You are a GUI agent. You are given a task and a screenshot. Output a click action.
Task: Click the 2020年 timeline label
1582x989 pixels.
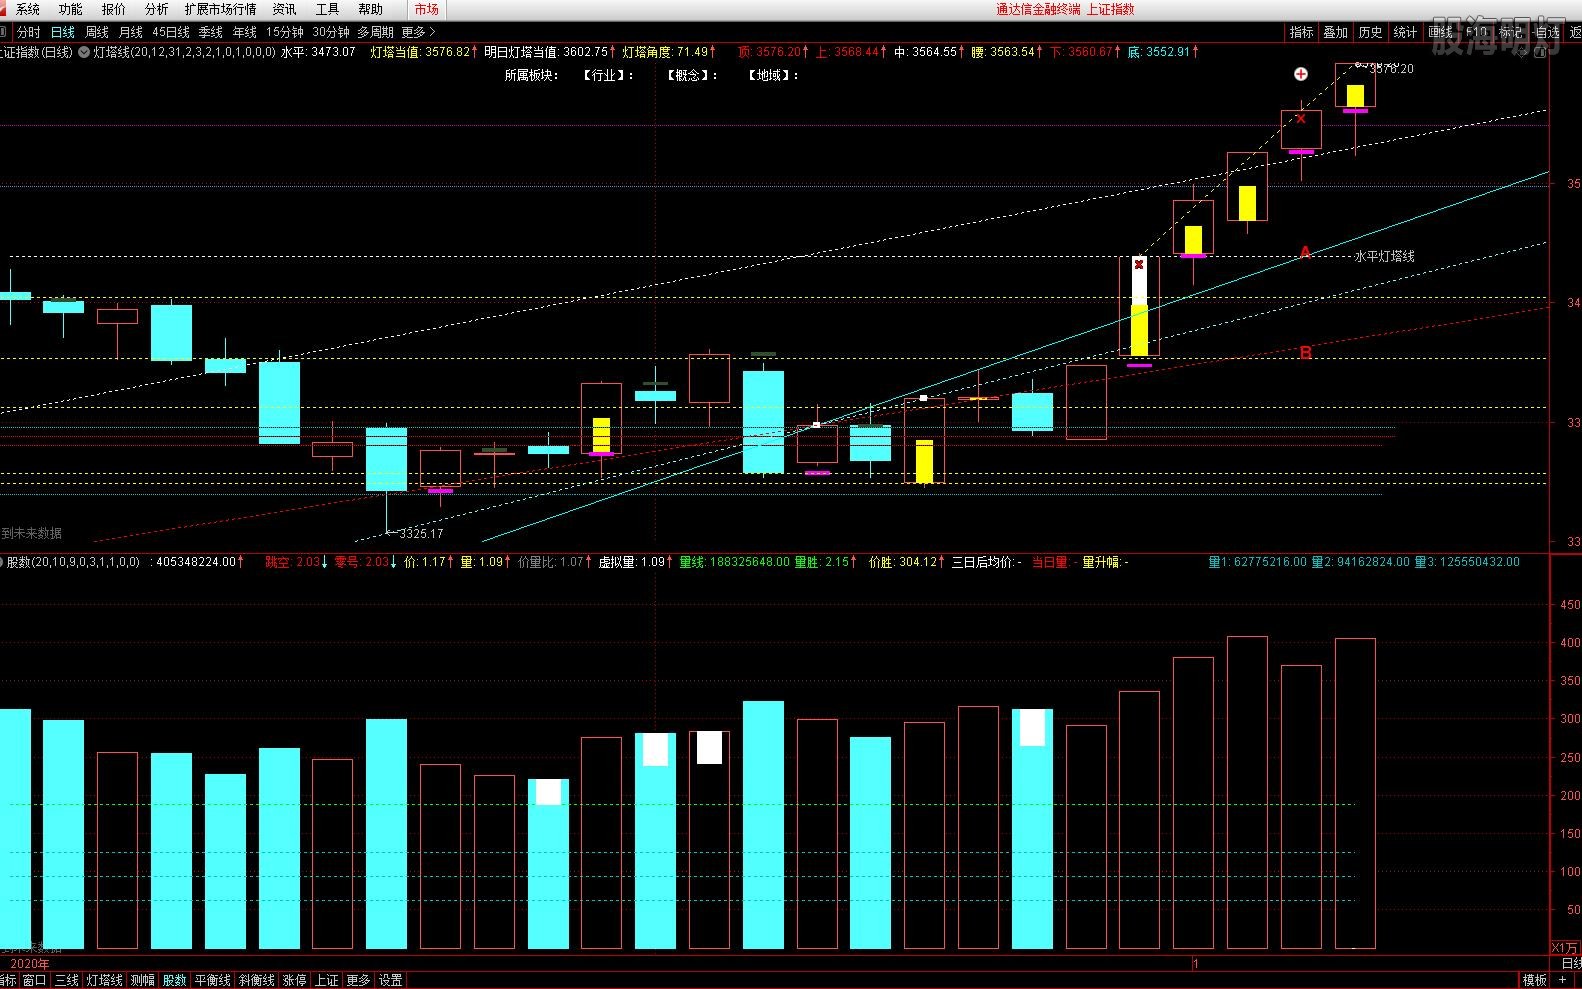coord(30,964)
